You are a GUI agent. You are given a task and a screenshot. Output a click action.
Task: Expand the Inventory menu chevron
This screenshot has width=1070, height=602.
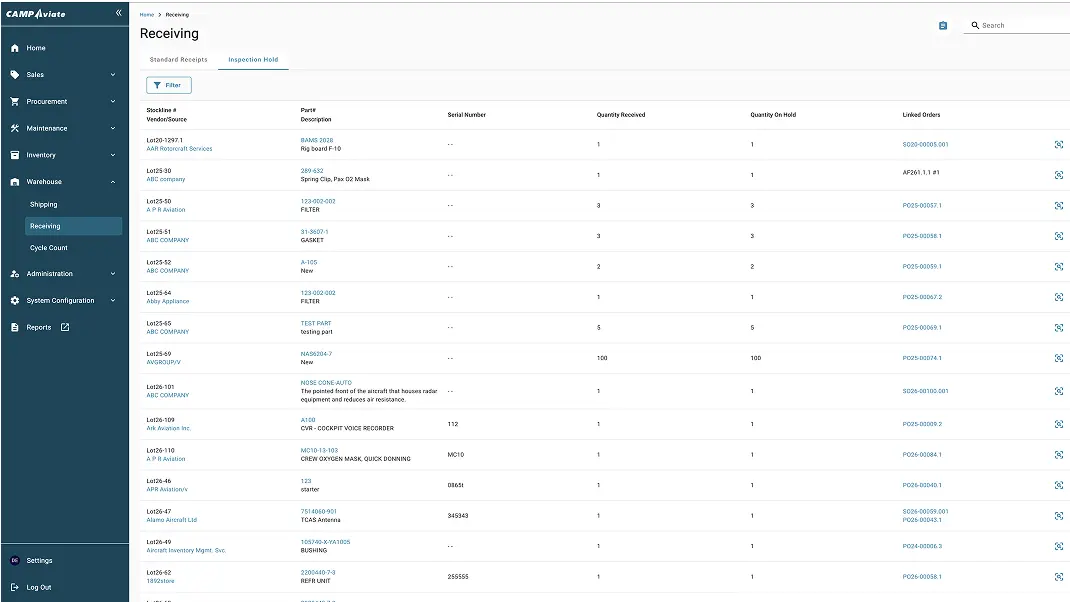pos(113,155)
